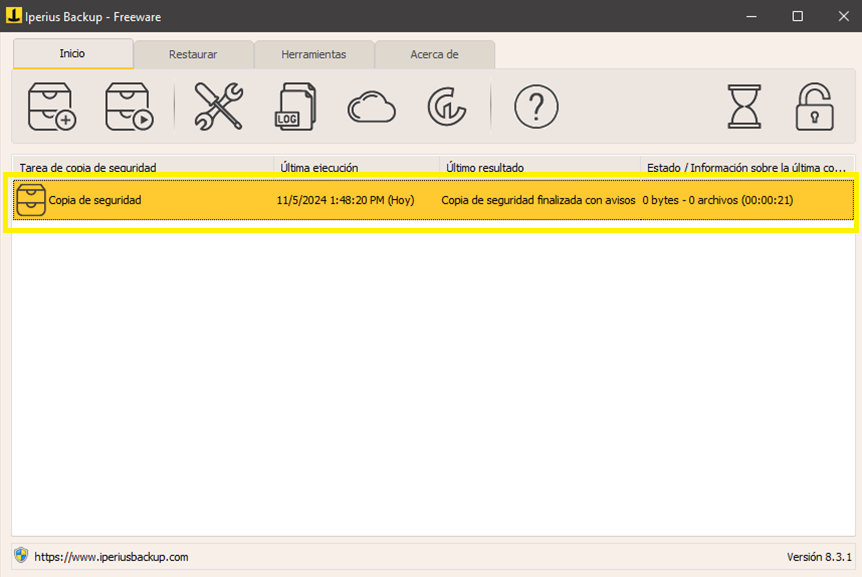
Task: Click the Estado / Información column header
Action: [x=747, y=167]
